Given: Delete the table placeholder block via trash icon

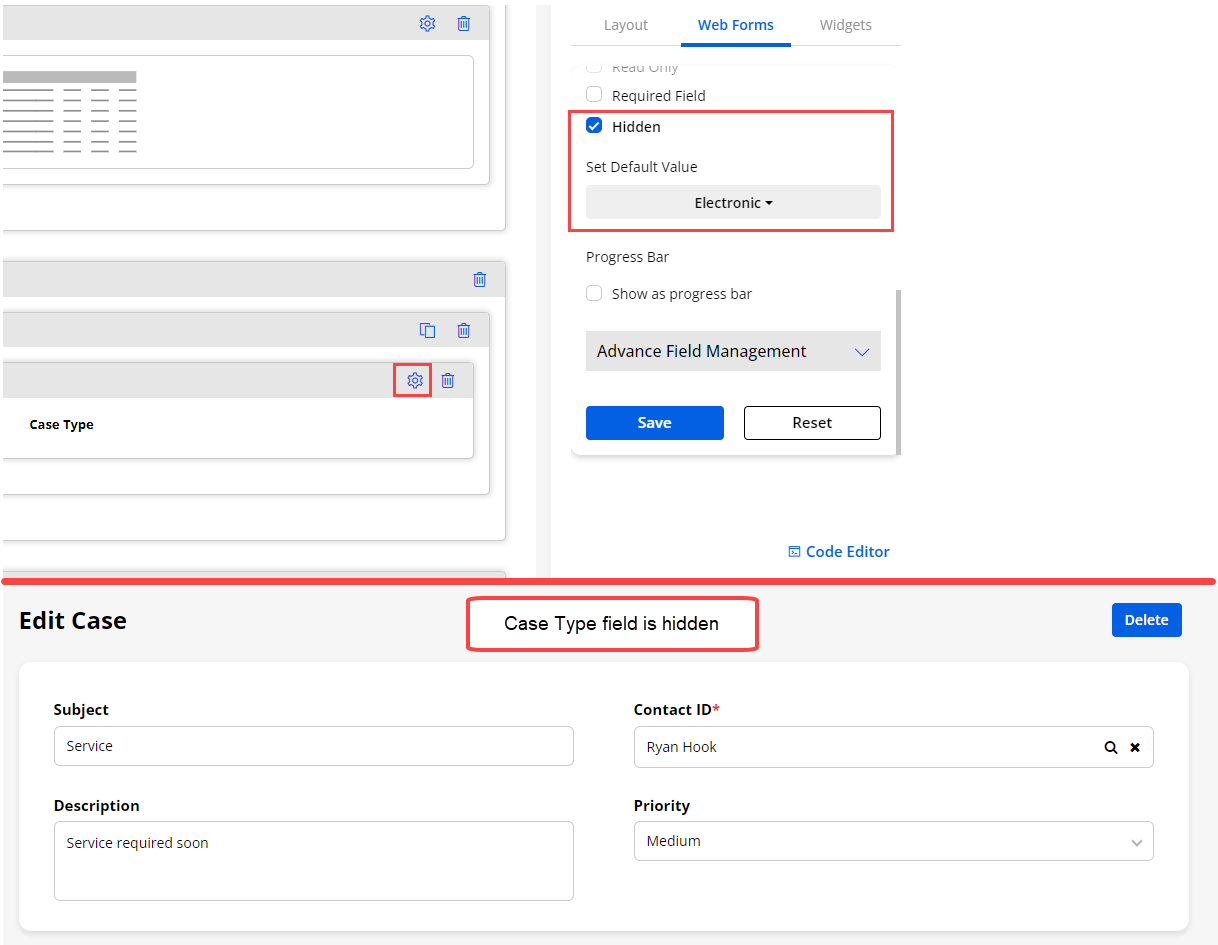Looking at the screenshot, I should click(464, 24).
